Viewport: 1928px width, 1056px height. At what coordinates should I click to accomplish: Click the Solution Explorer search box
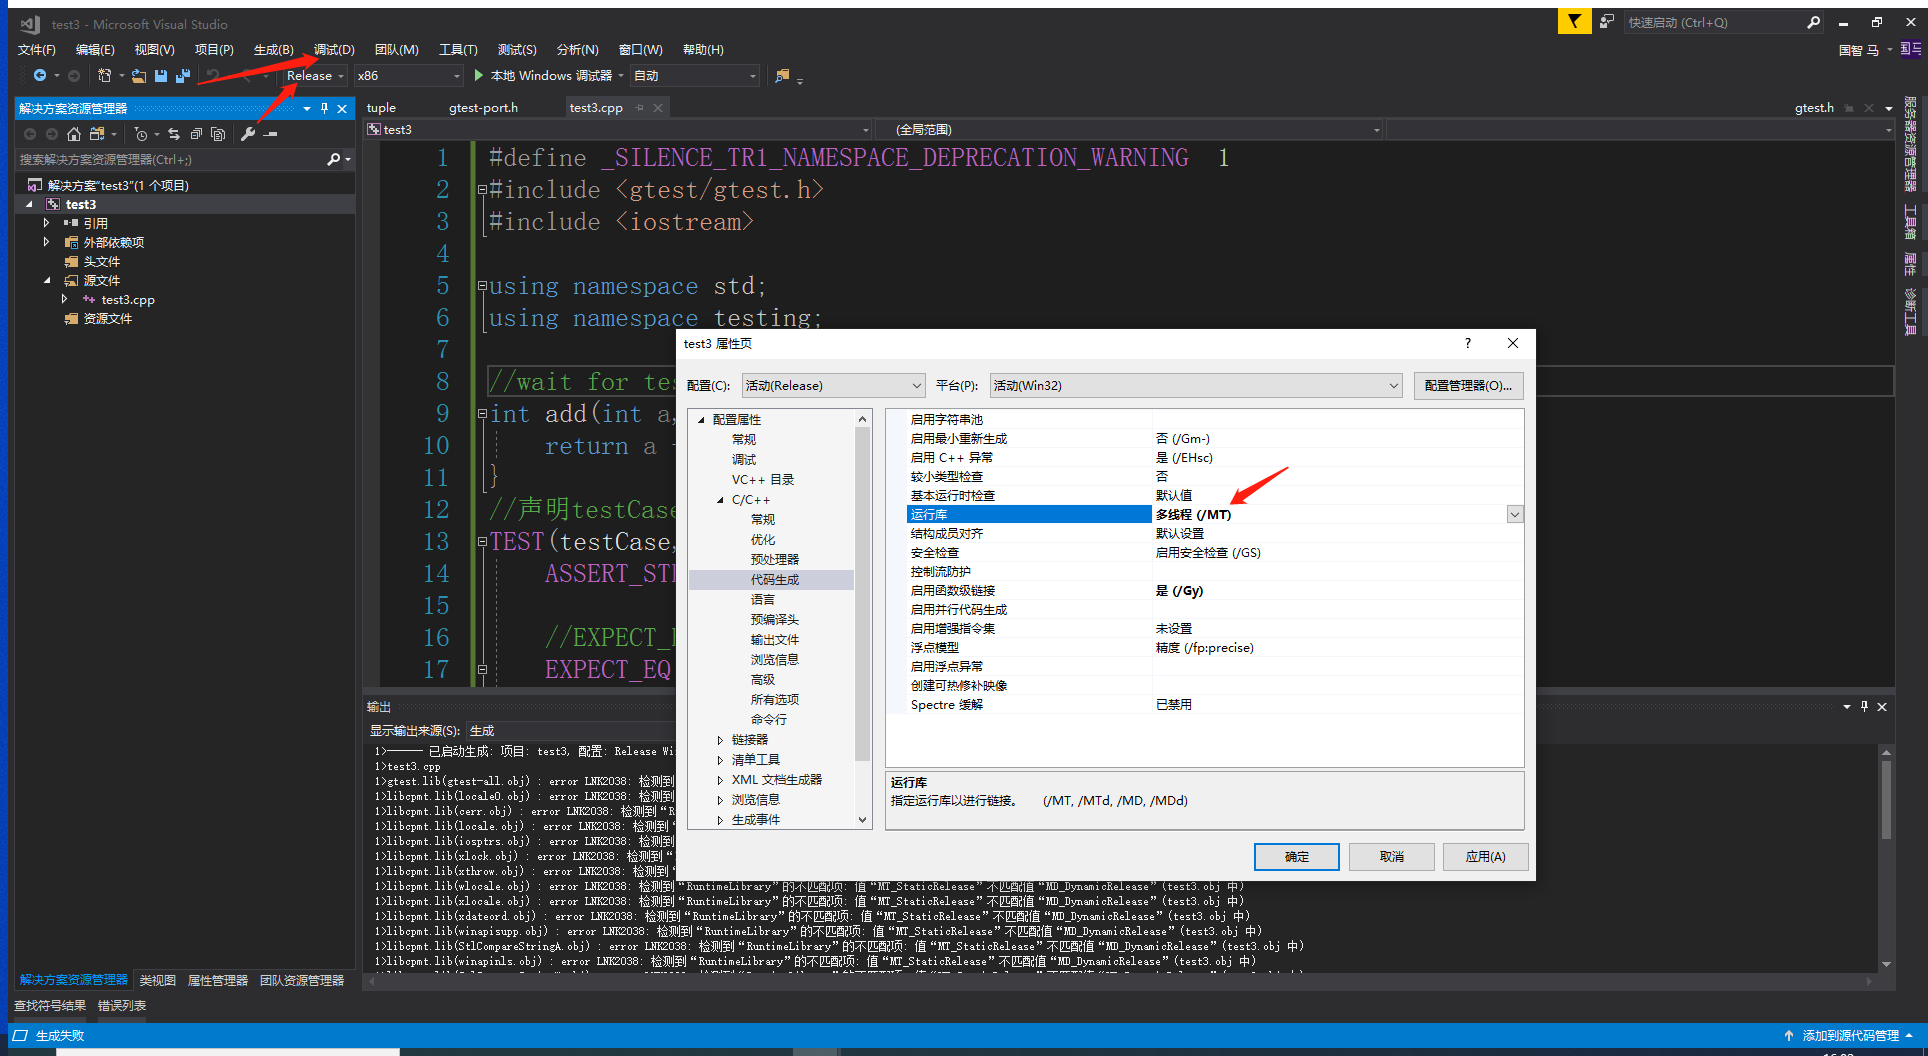point(160,159)
